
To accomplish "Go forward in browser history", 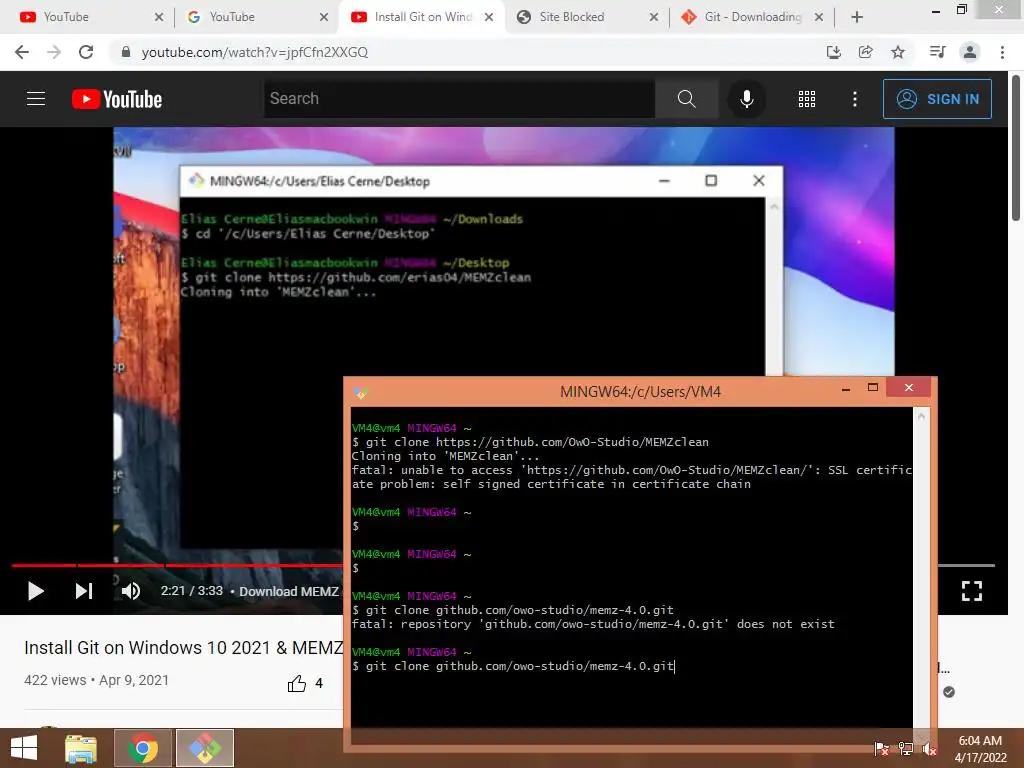I will point(54,52).
